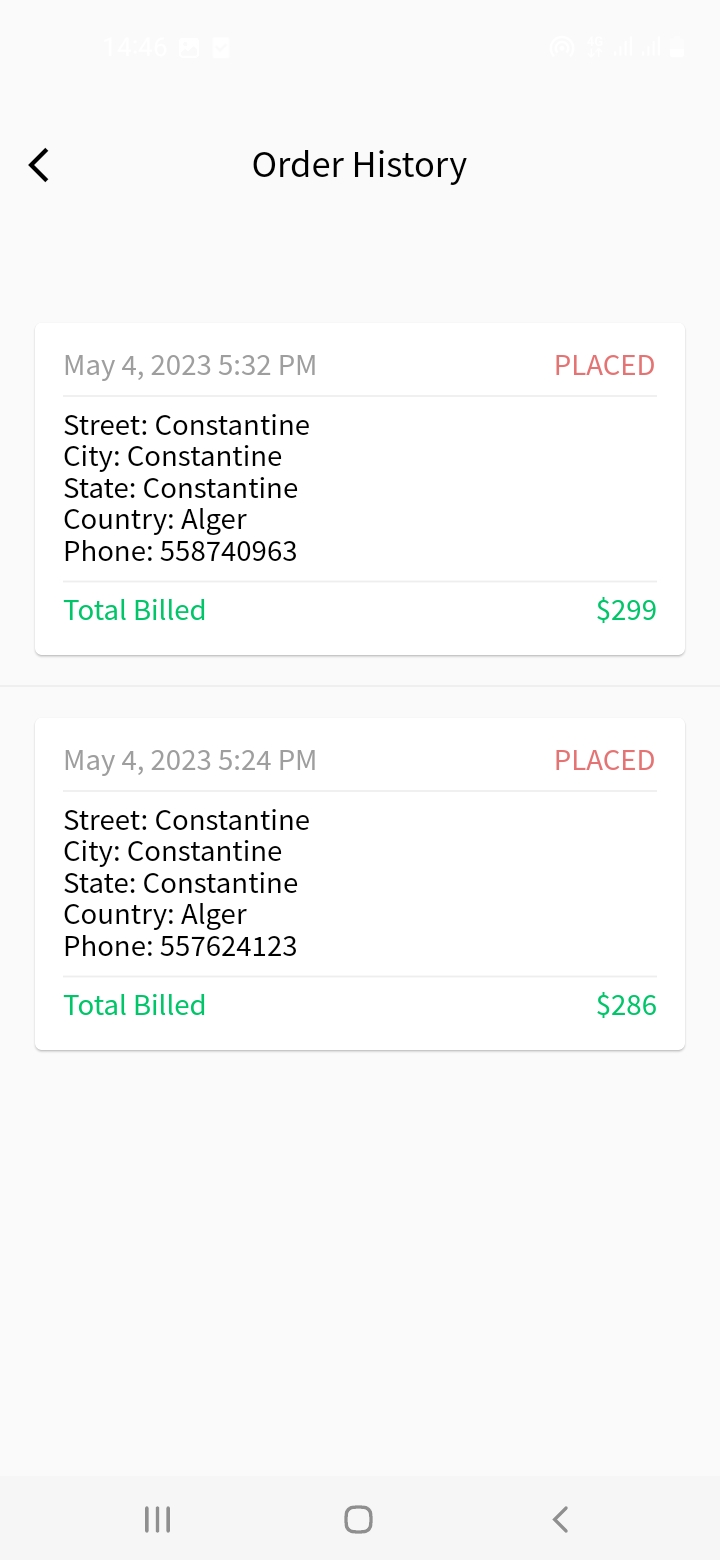The height and width of the screenshot is (1560, 720).
Task: Tap the Order History title
Action: coord(359,165)
